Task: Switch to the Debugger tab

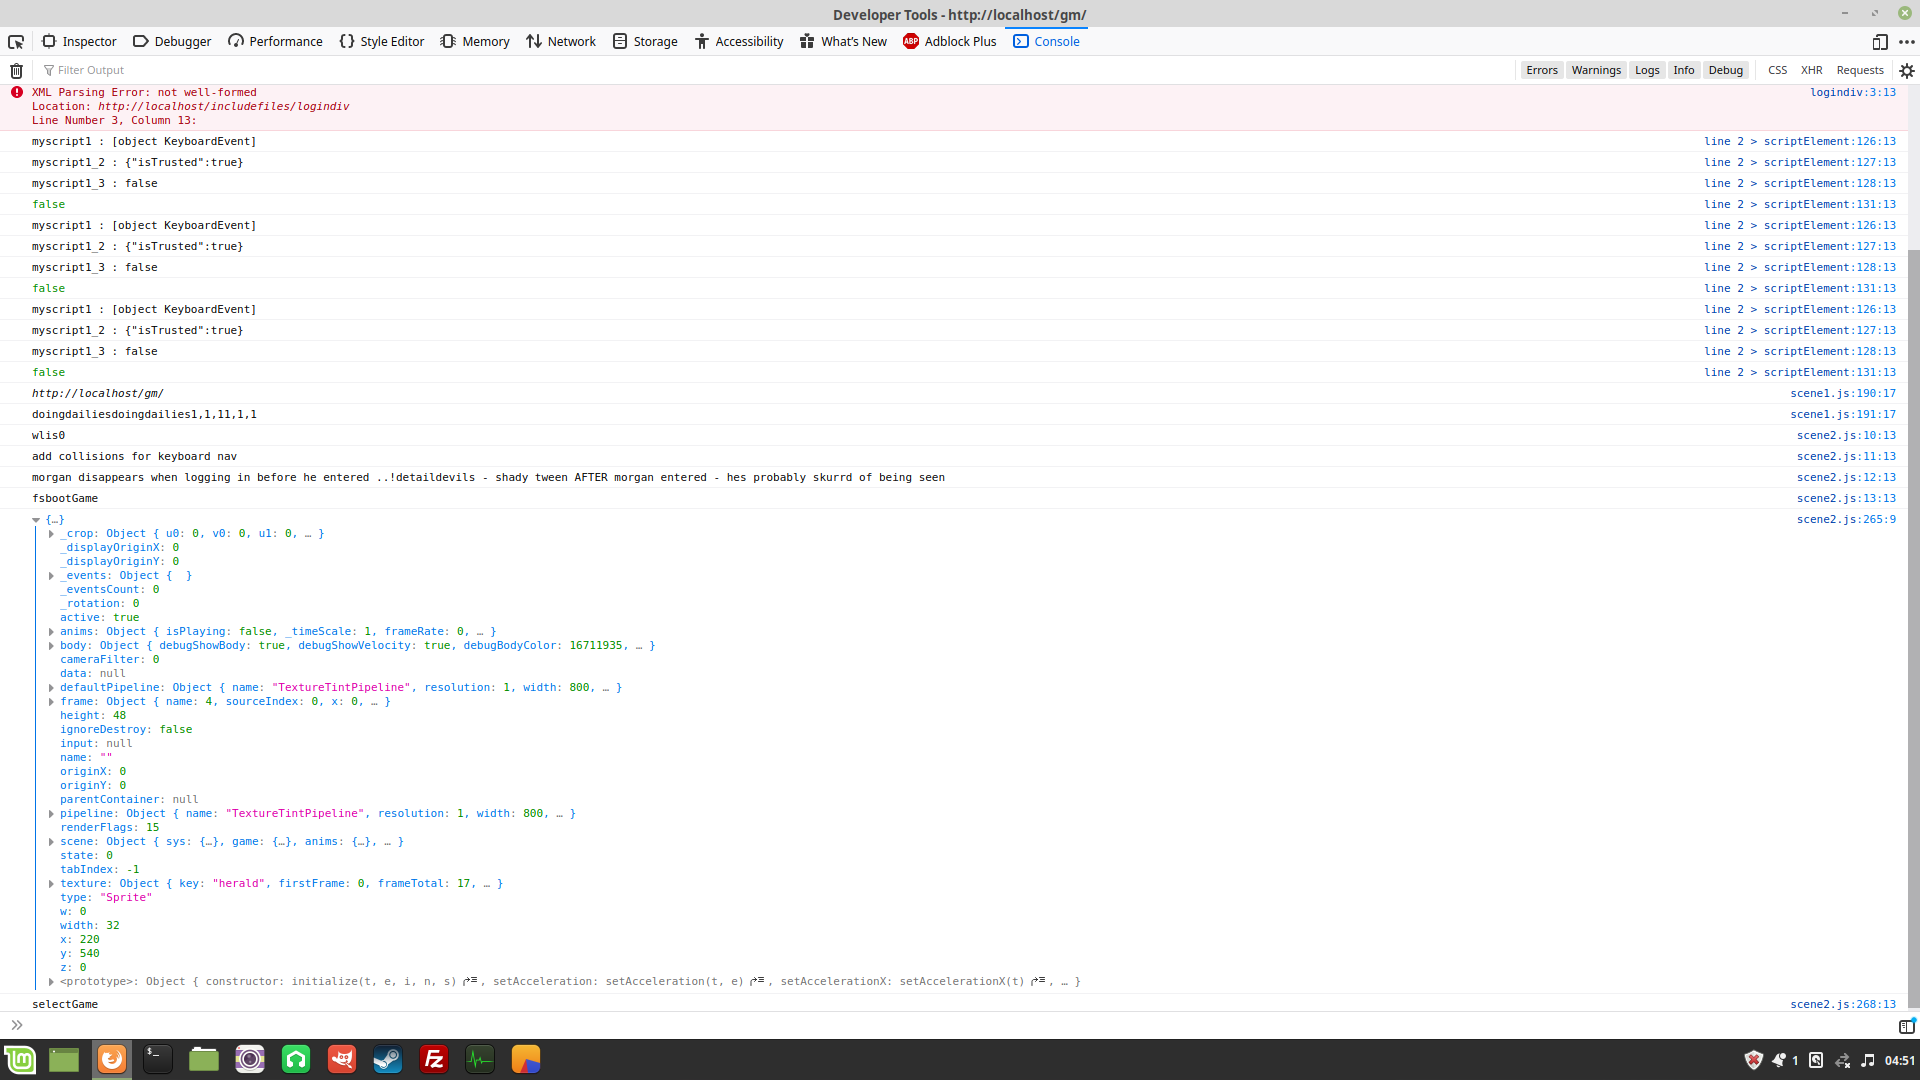Action: pyautogui.click(x=171, y=41)
